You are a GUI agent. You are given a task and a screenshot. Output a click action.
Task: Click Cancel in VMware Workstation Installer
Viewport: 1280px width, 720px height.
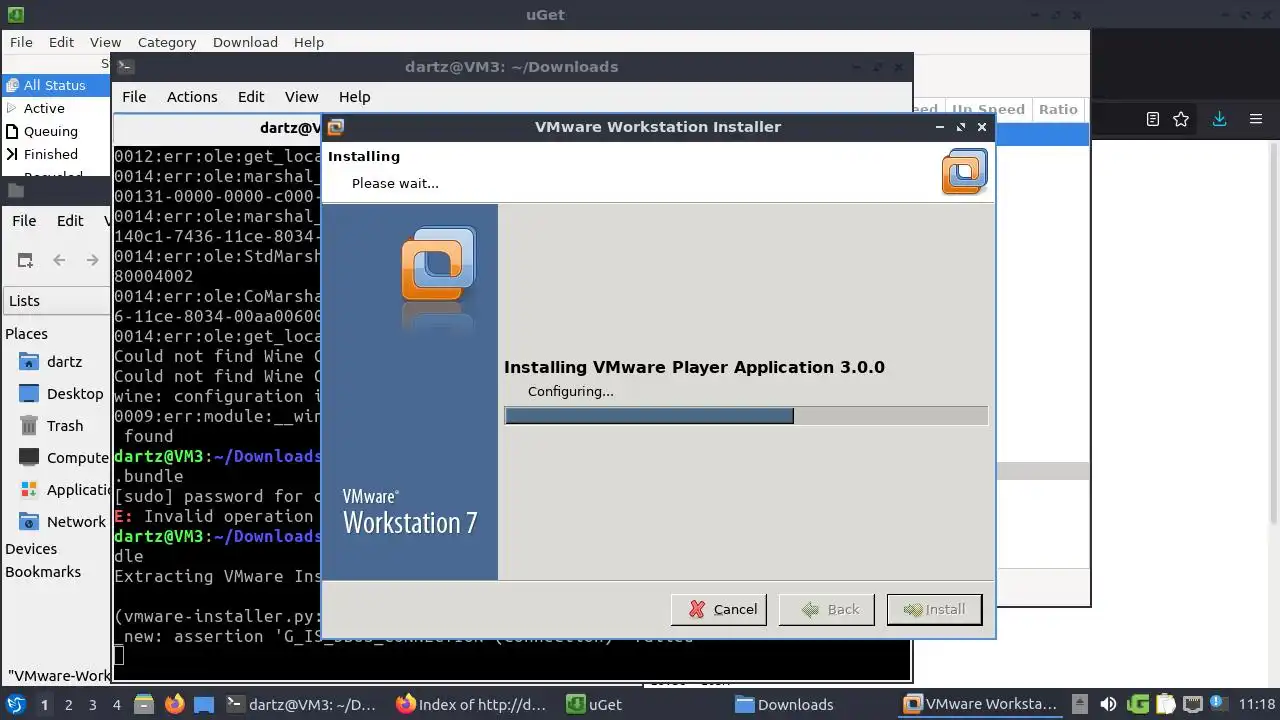(719, 609)
